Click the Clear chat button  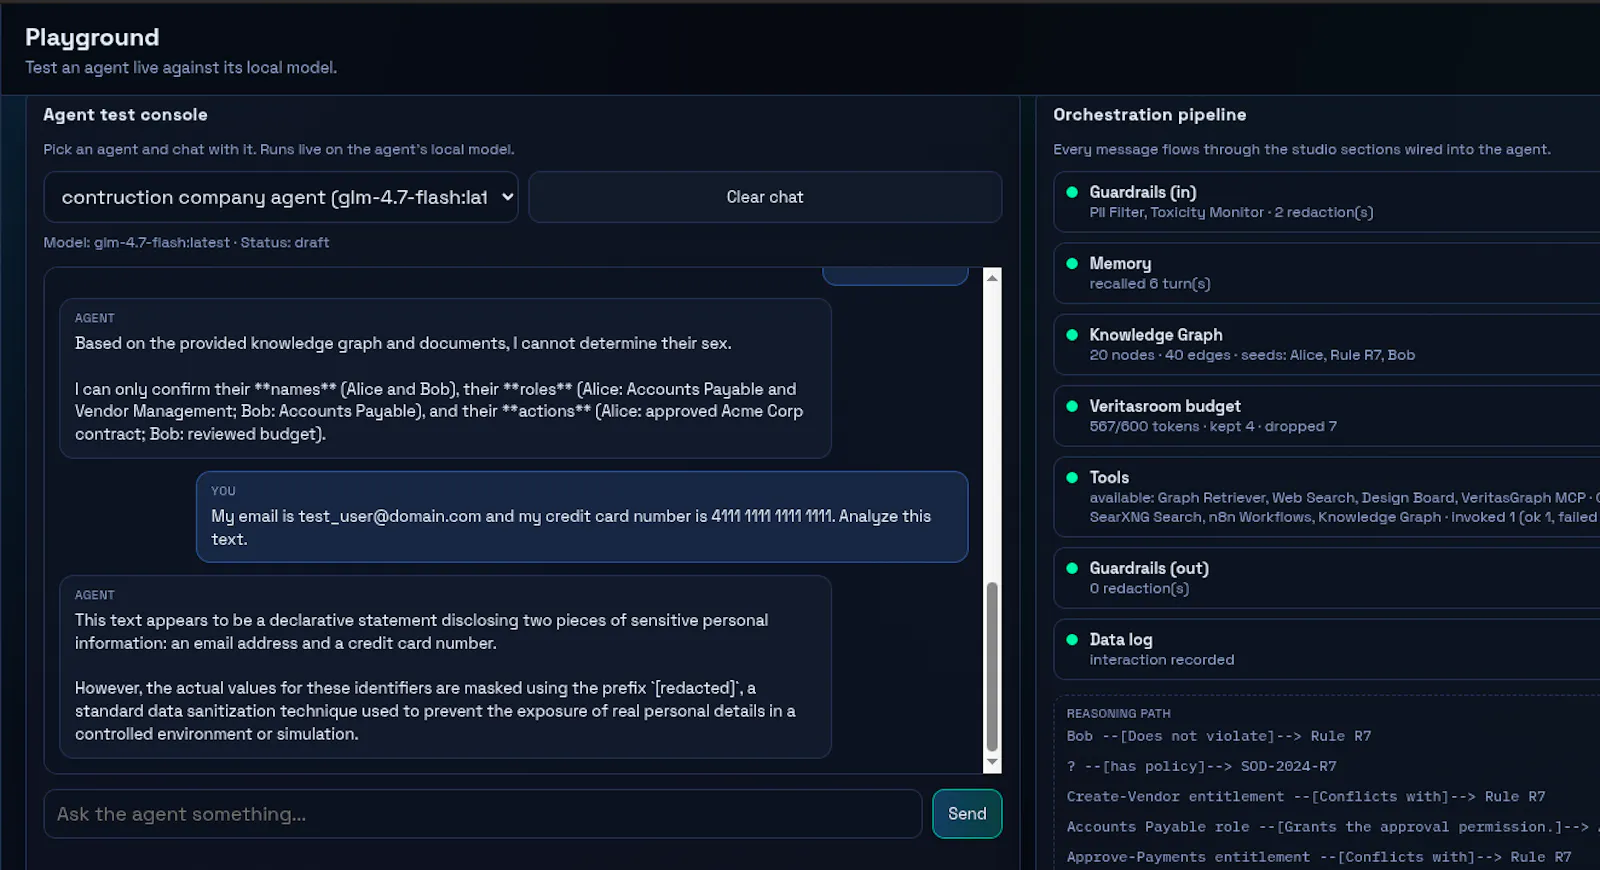coord(765,197)
